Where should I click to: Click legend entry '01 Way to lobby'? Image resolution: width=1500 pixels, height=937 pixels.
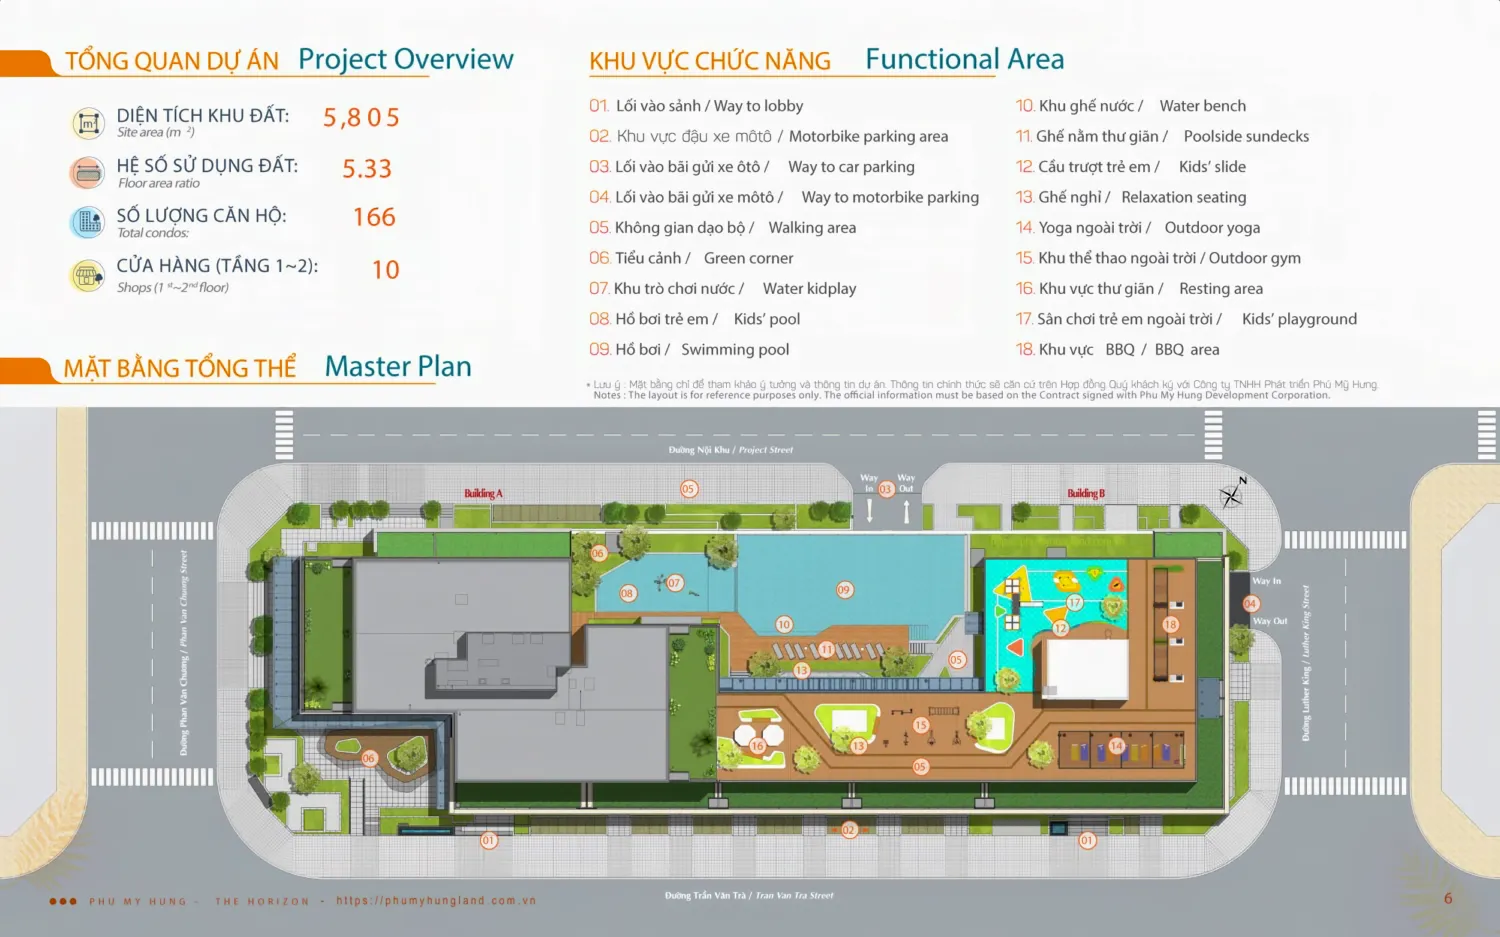pyautogui.click(x=696, y=106)
